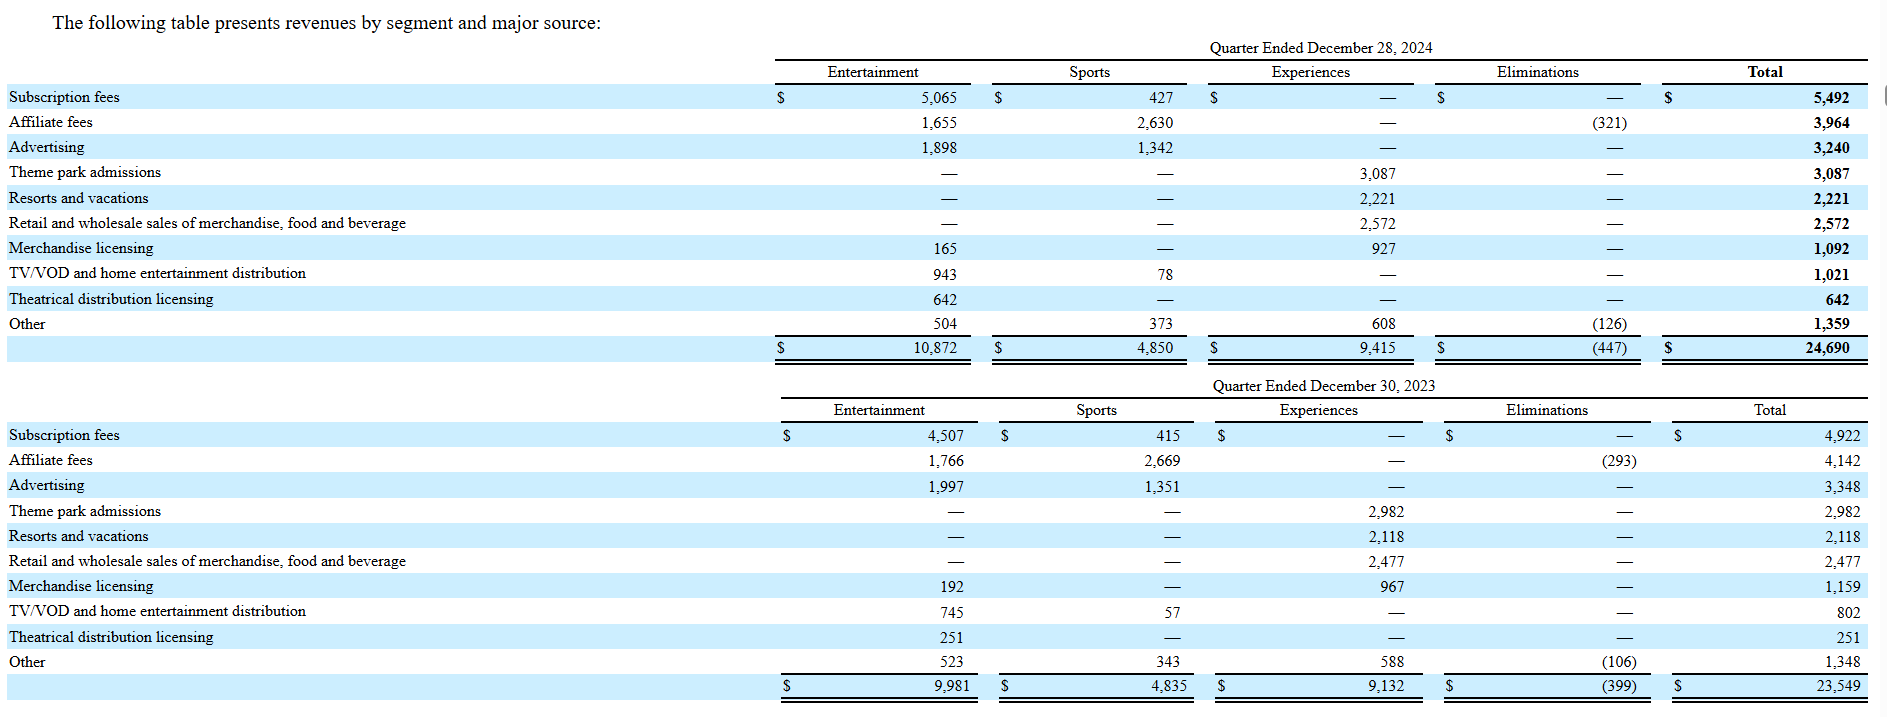Select the 2024 theme park admissions value 3,087
The height and width of the screenshot is (717, 1887).
[1377, 174]
